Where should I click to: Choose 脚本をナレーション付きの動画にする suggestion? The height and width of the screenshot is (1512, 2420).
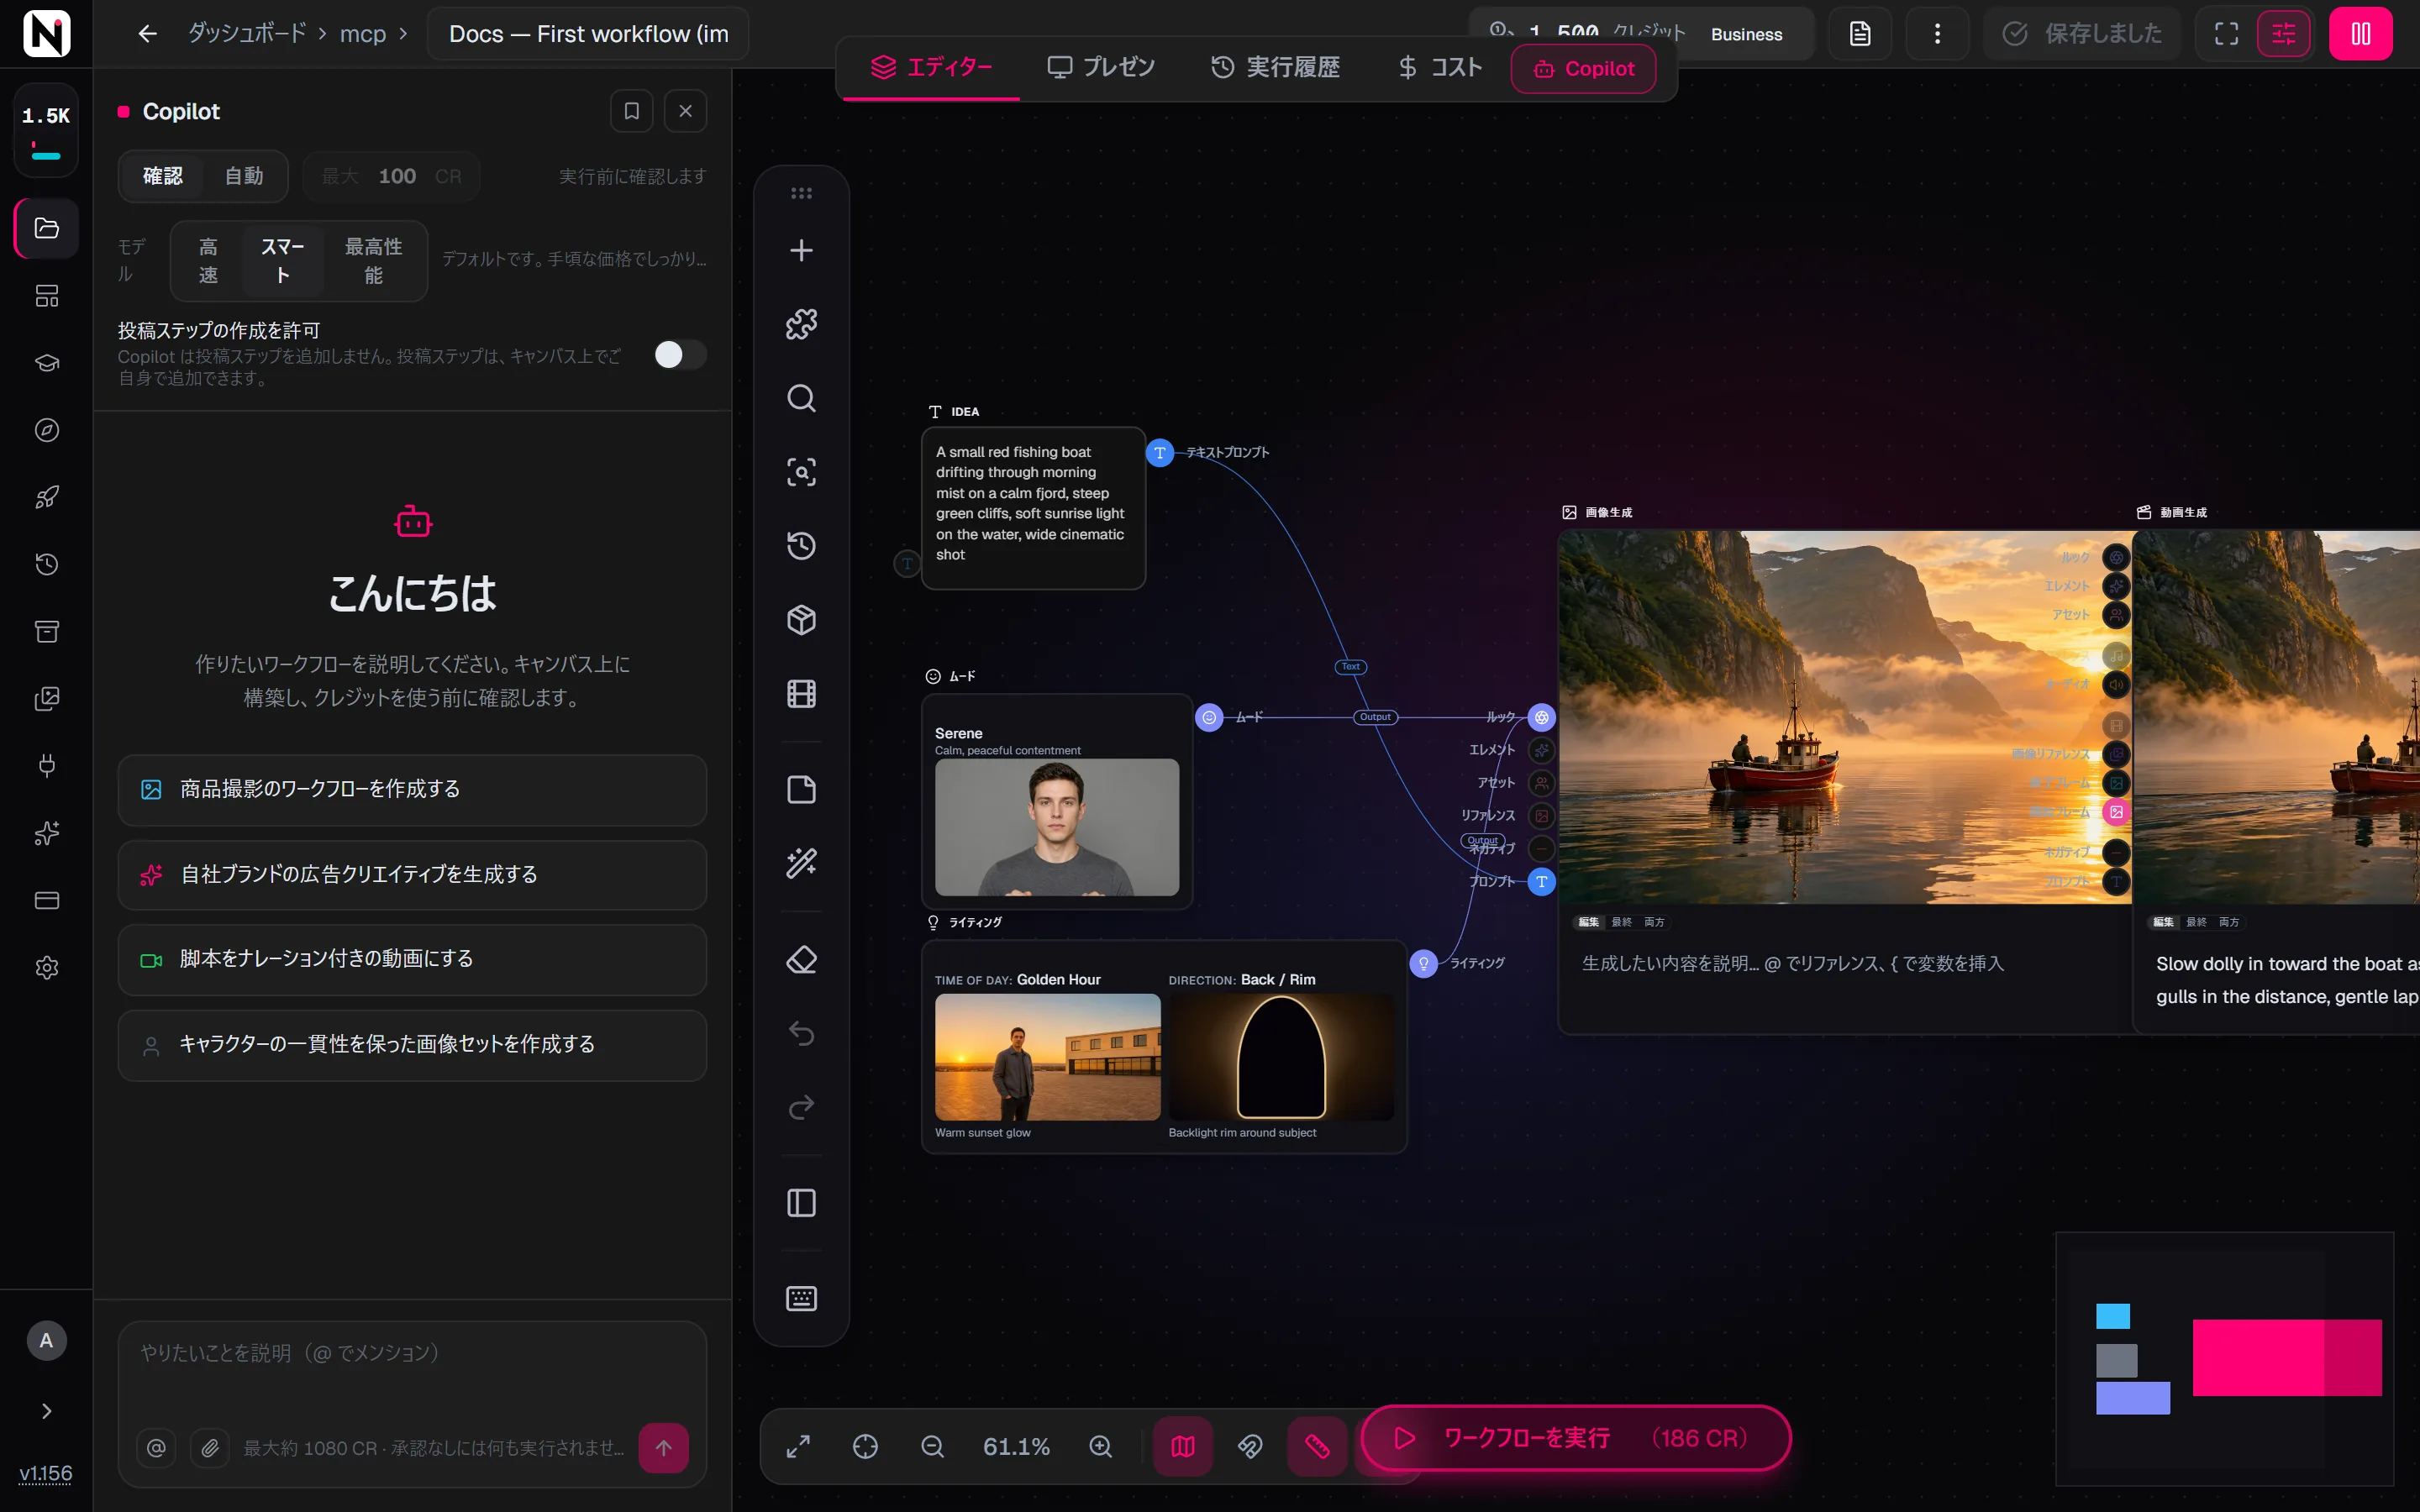tap(412, 959)
